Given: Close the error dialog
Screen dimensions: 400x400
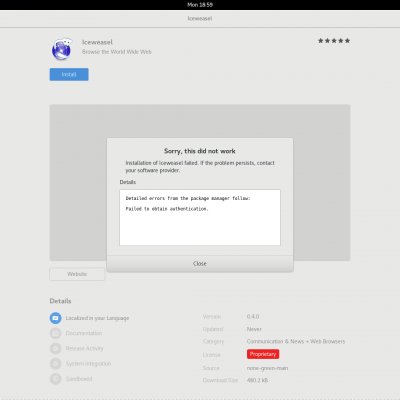Looking at the screenshot, I should [x=200, y=264].
